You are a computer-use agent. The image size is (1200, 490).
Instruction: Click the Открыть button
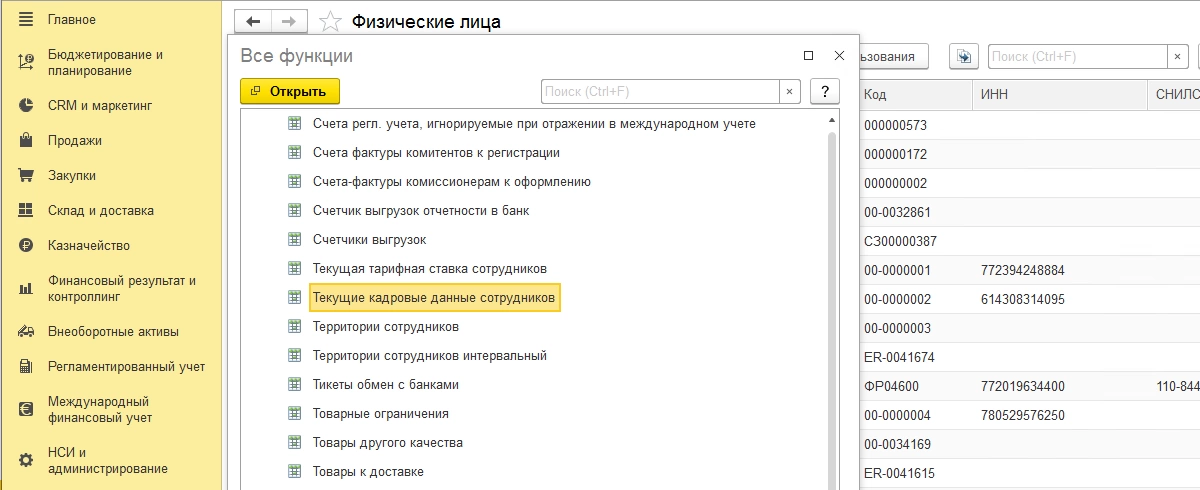click(290, 91)
